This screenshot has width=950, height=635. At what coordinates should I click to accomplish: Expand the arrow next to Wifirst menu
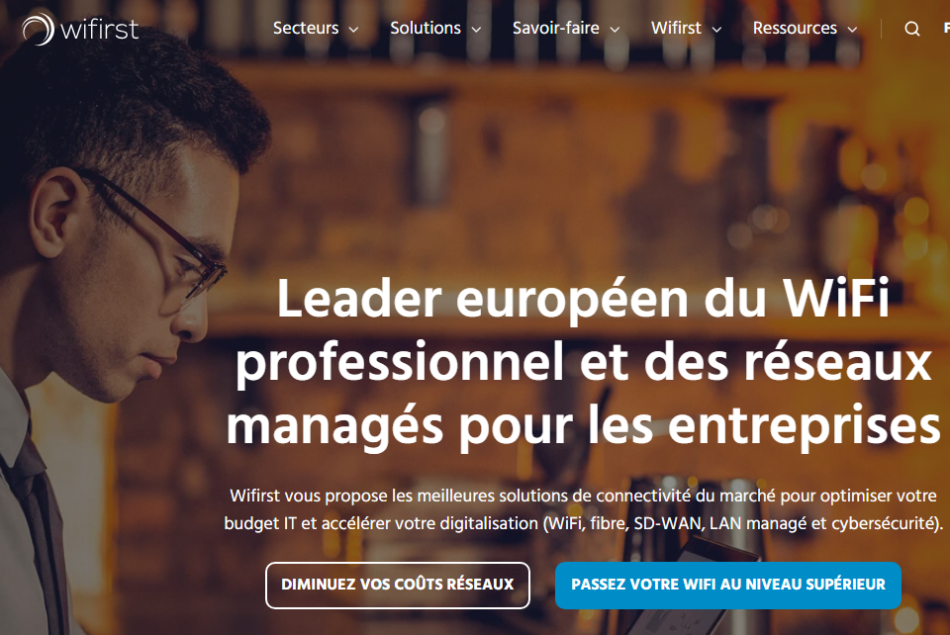click(717, 29)
